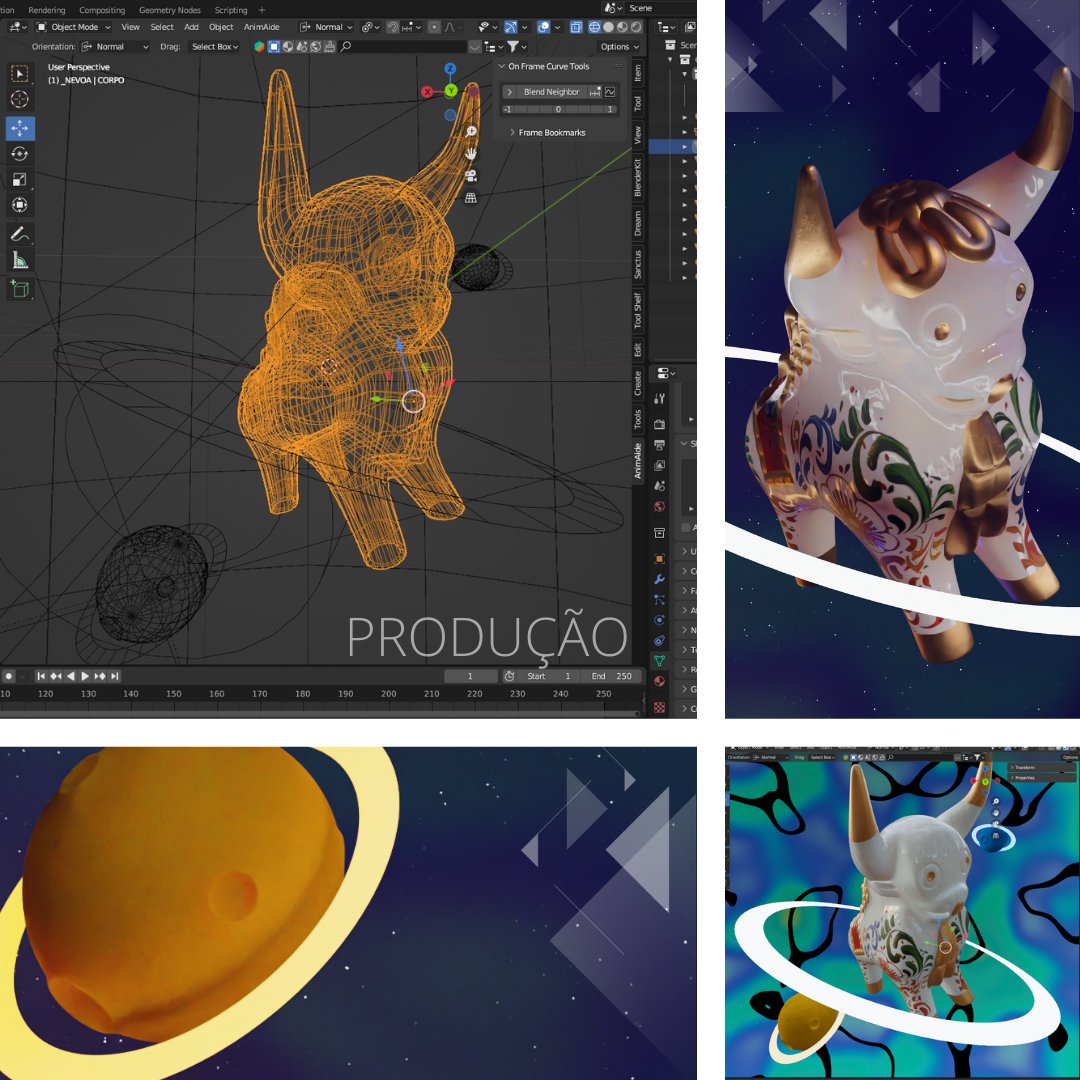Open the Texture properties checker icon
This screenshot has height=1080, width=1080.
pos(659,707)
